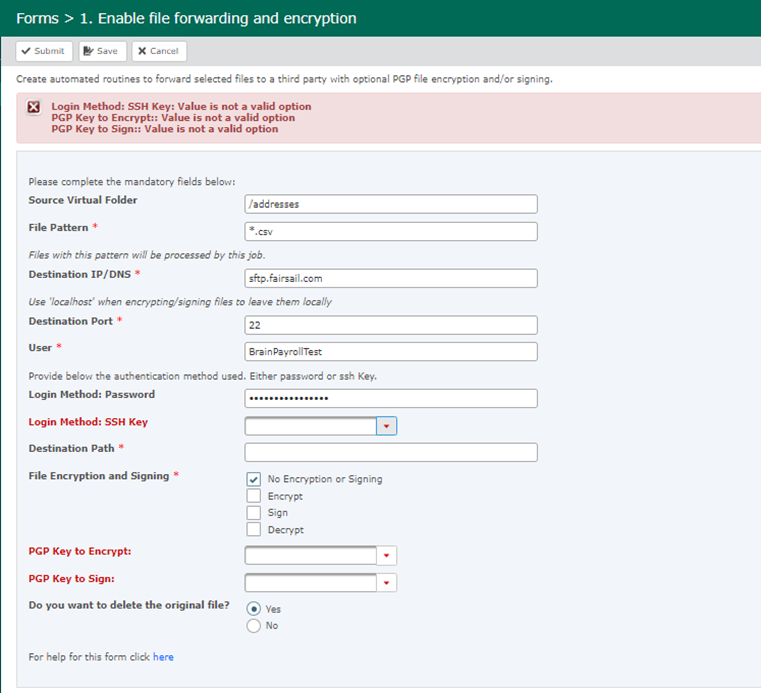Click the SSH Key combo box text area
This screenshot has height=693, width=761.
311,426
